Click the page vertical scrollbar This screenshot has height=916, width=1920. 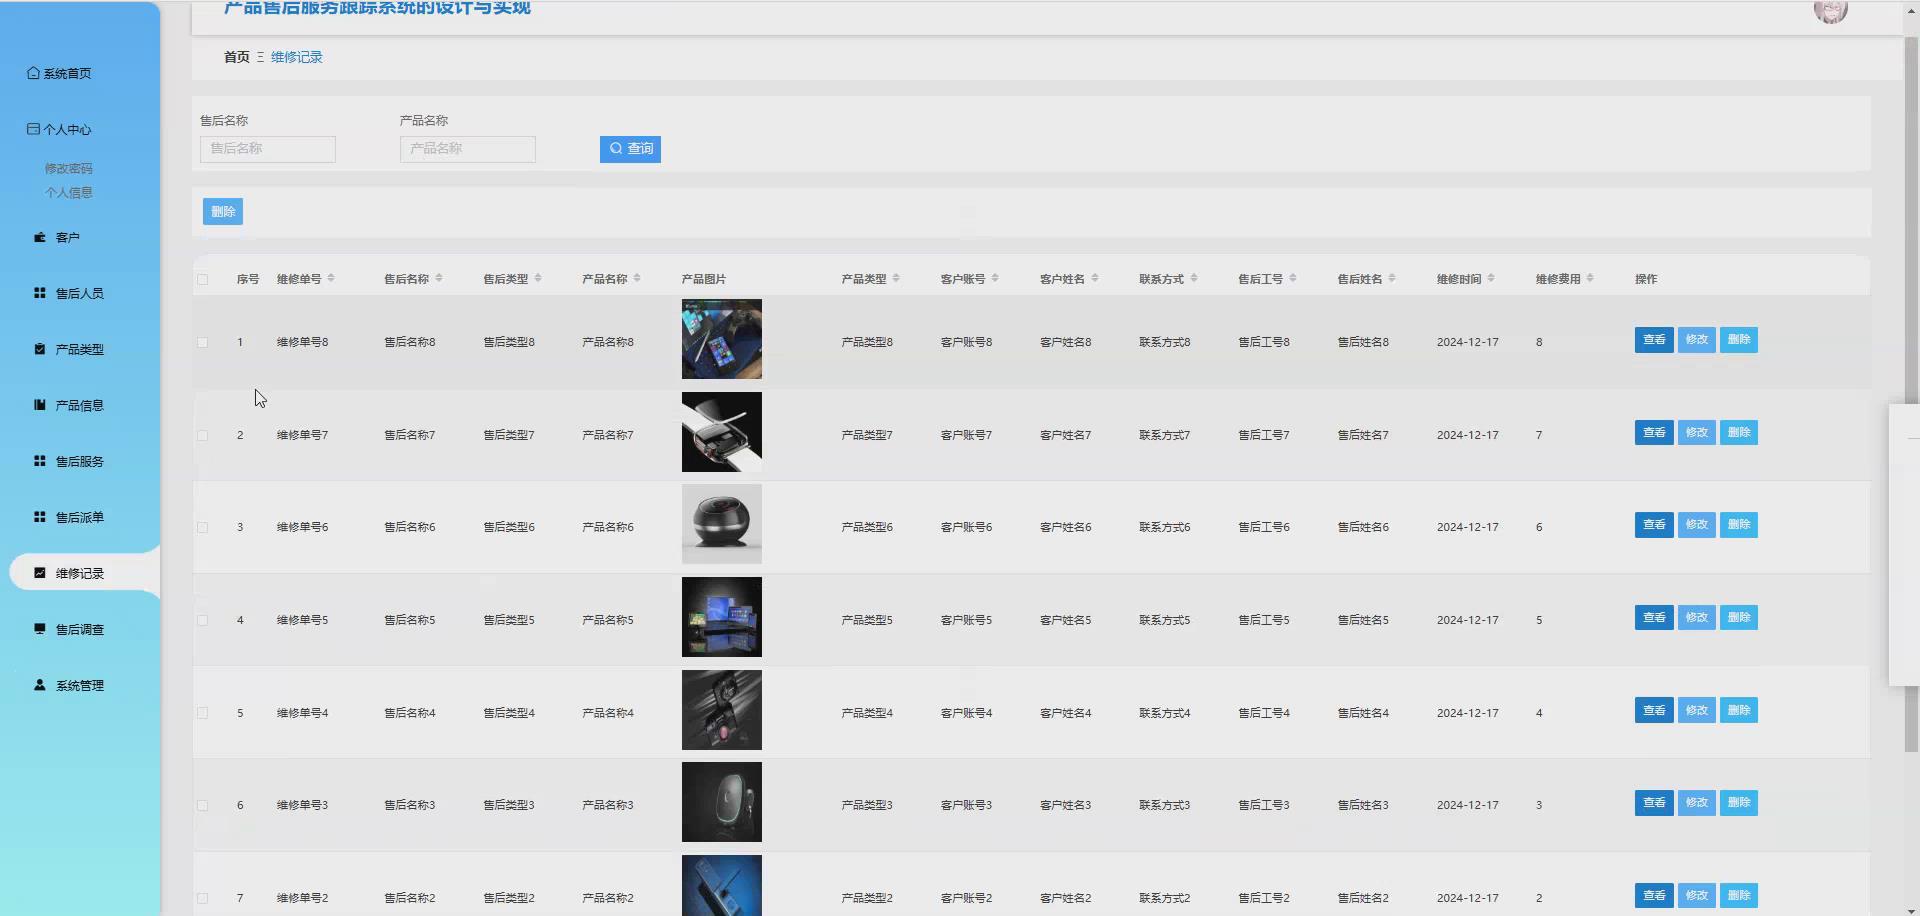1911,395
